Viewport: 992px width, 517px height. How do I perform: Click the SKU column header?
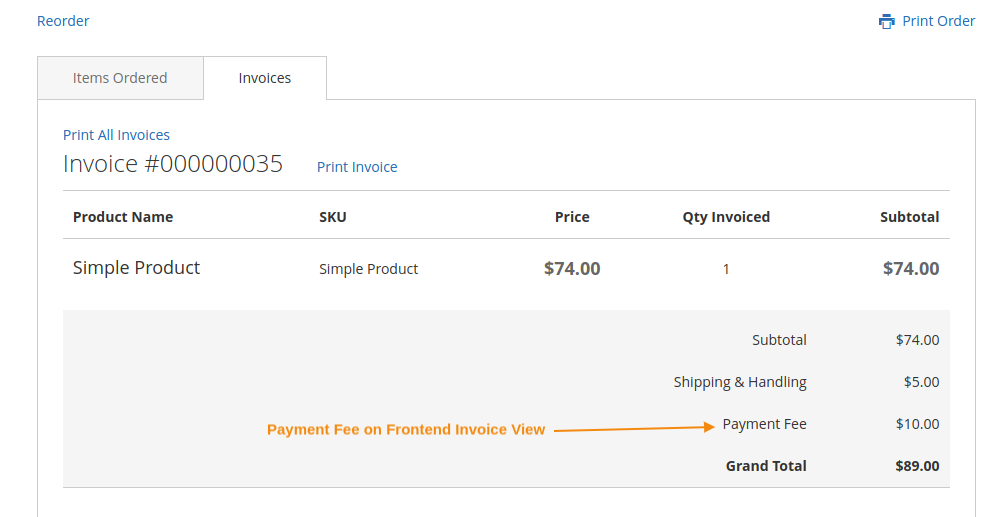pyautogui.click(x=333, y=217)
